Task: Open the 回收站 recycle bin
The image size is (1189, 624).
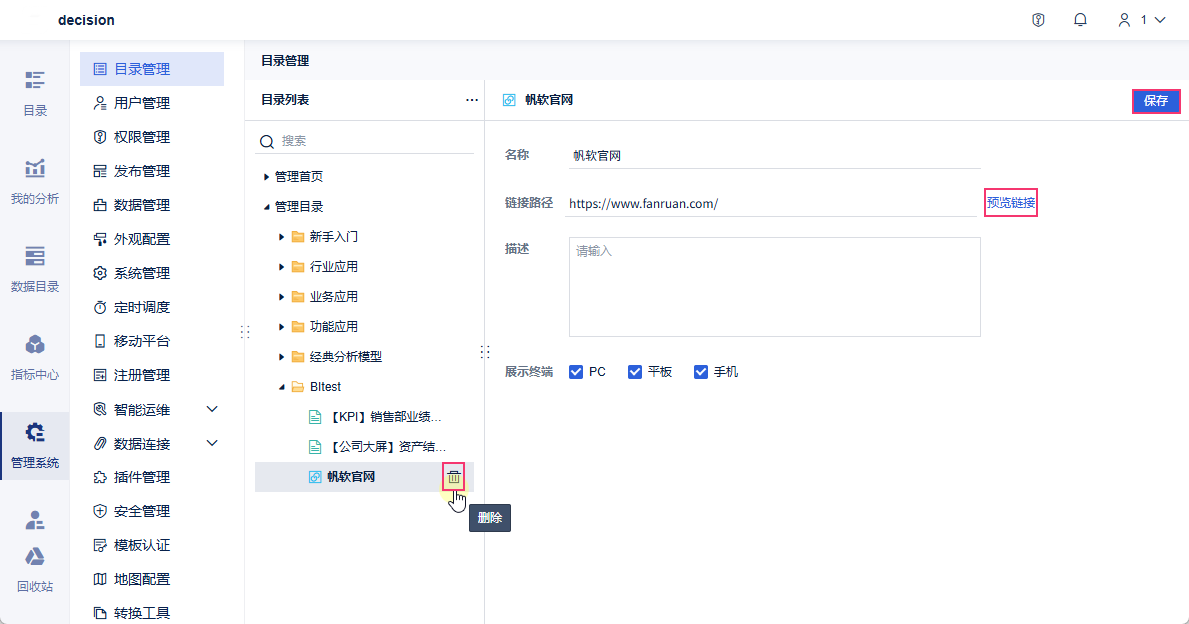Action: click(x=35, y=569)
